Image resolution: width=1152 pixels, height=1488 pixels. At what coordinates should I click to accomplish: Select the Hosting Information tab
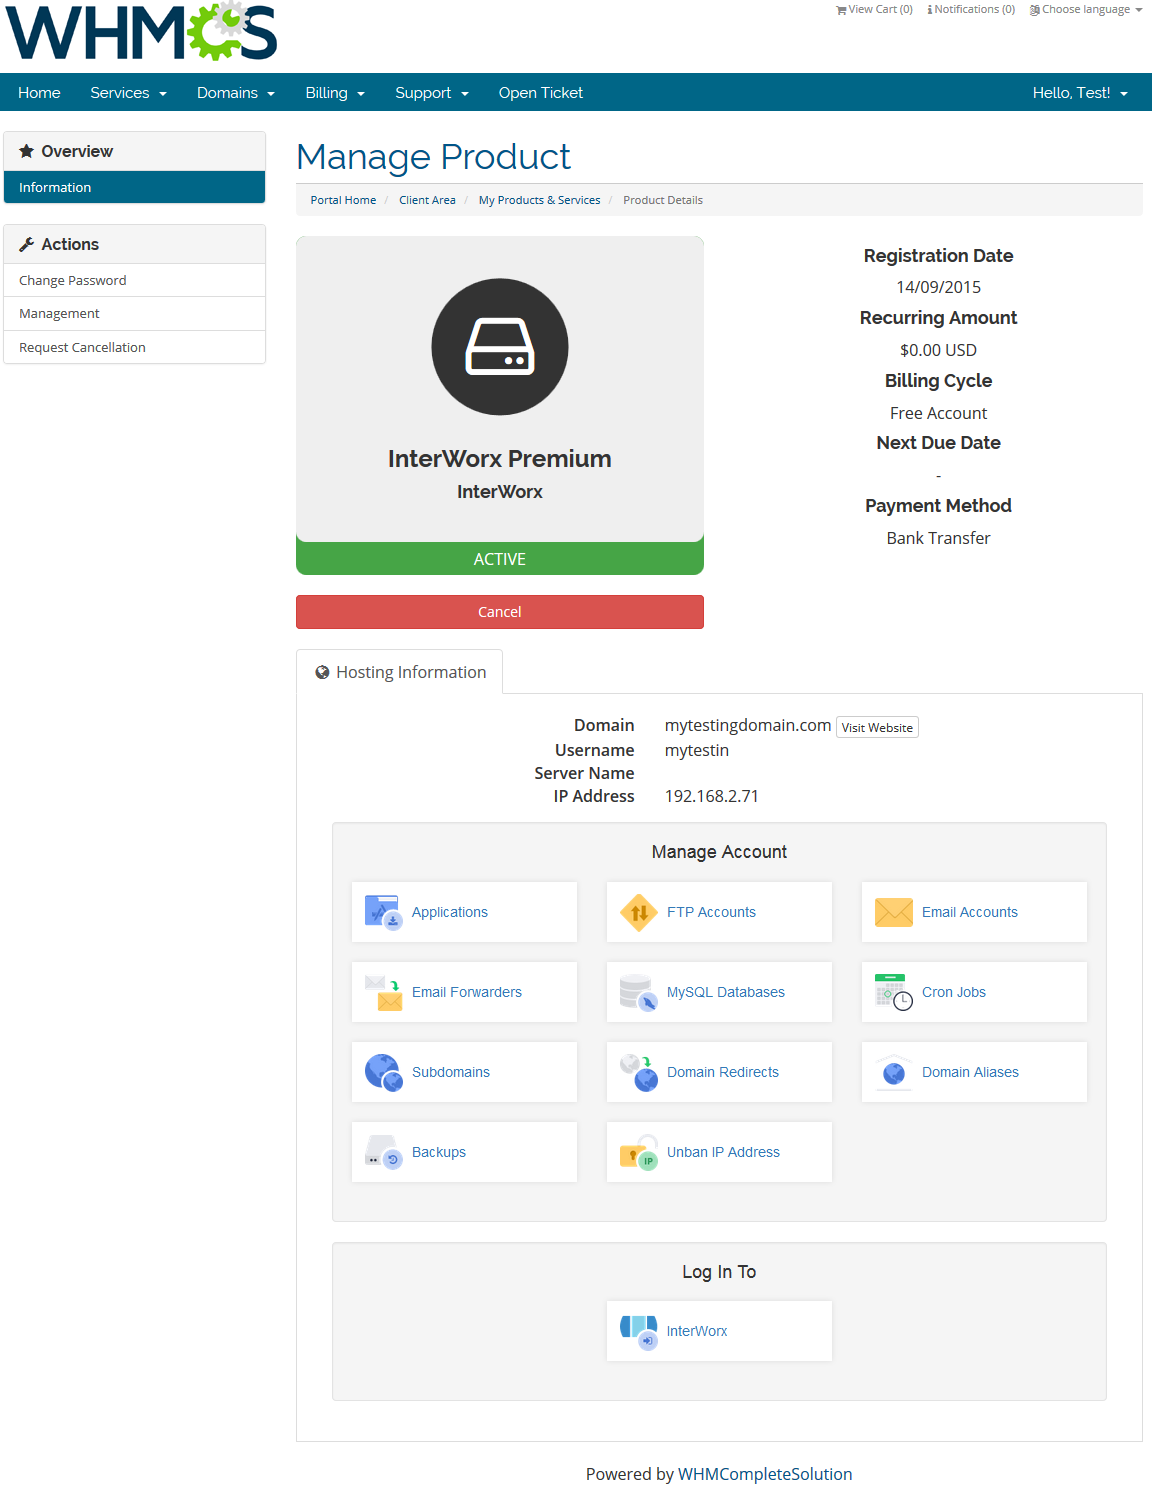400,672
